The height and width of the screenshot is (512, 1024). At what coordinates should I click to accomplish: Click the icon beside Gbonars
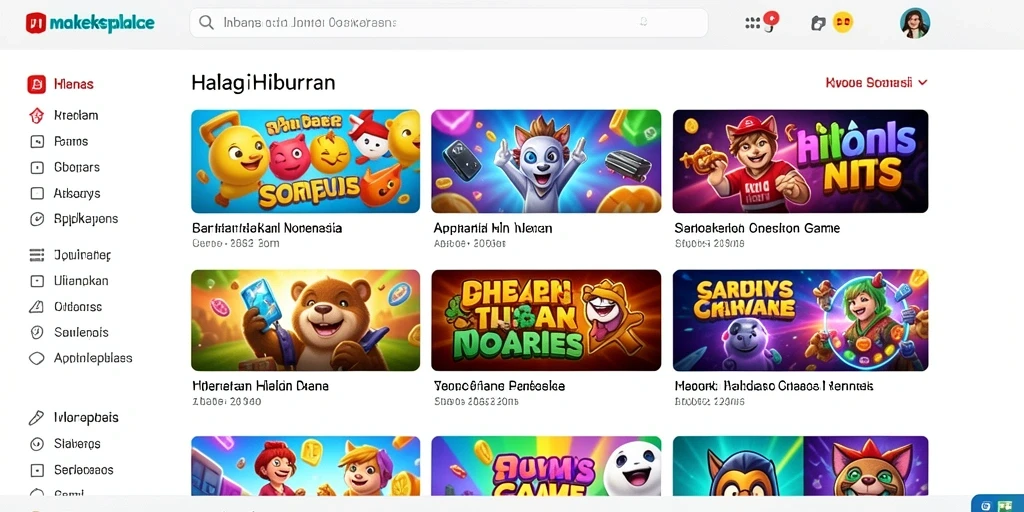click(37, 167)
